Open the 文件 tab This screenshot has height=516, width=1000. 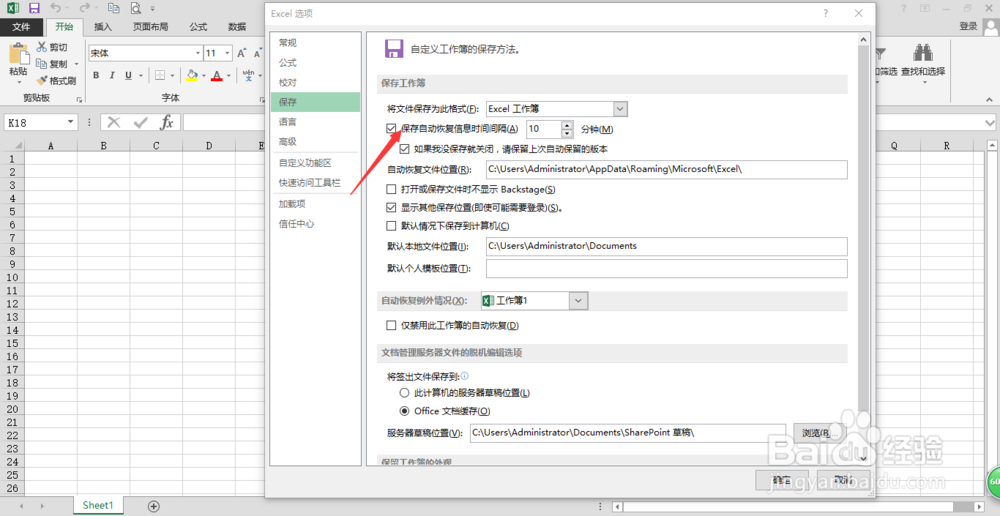point(22,27)
